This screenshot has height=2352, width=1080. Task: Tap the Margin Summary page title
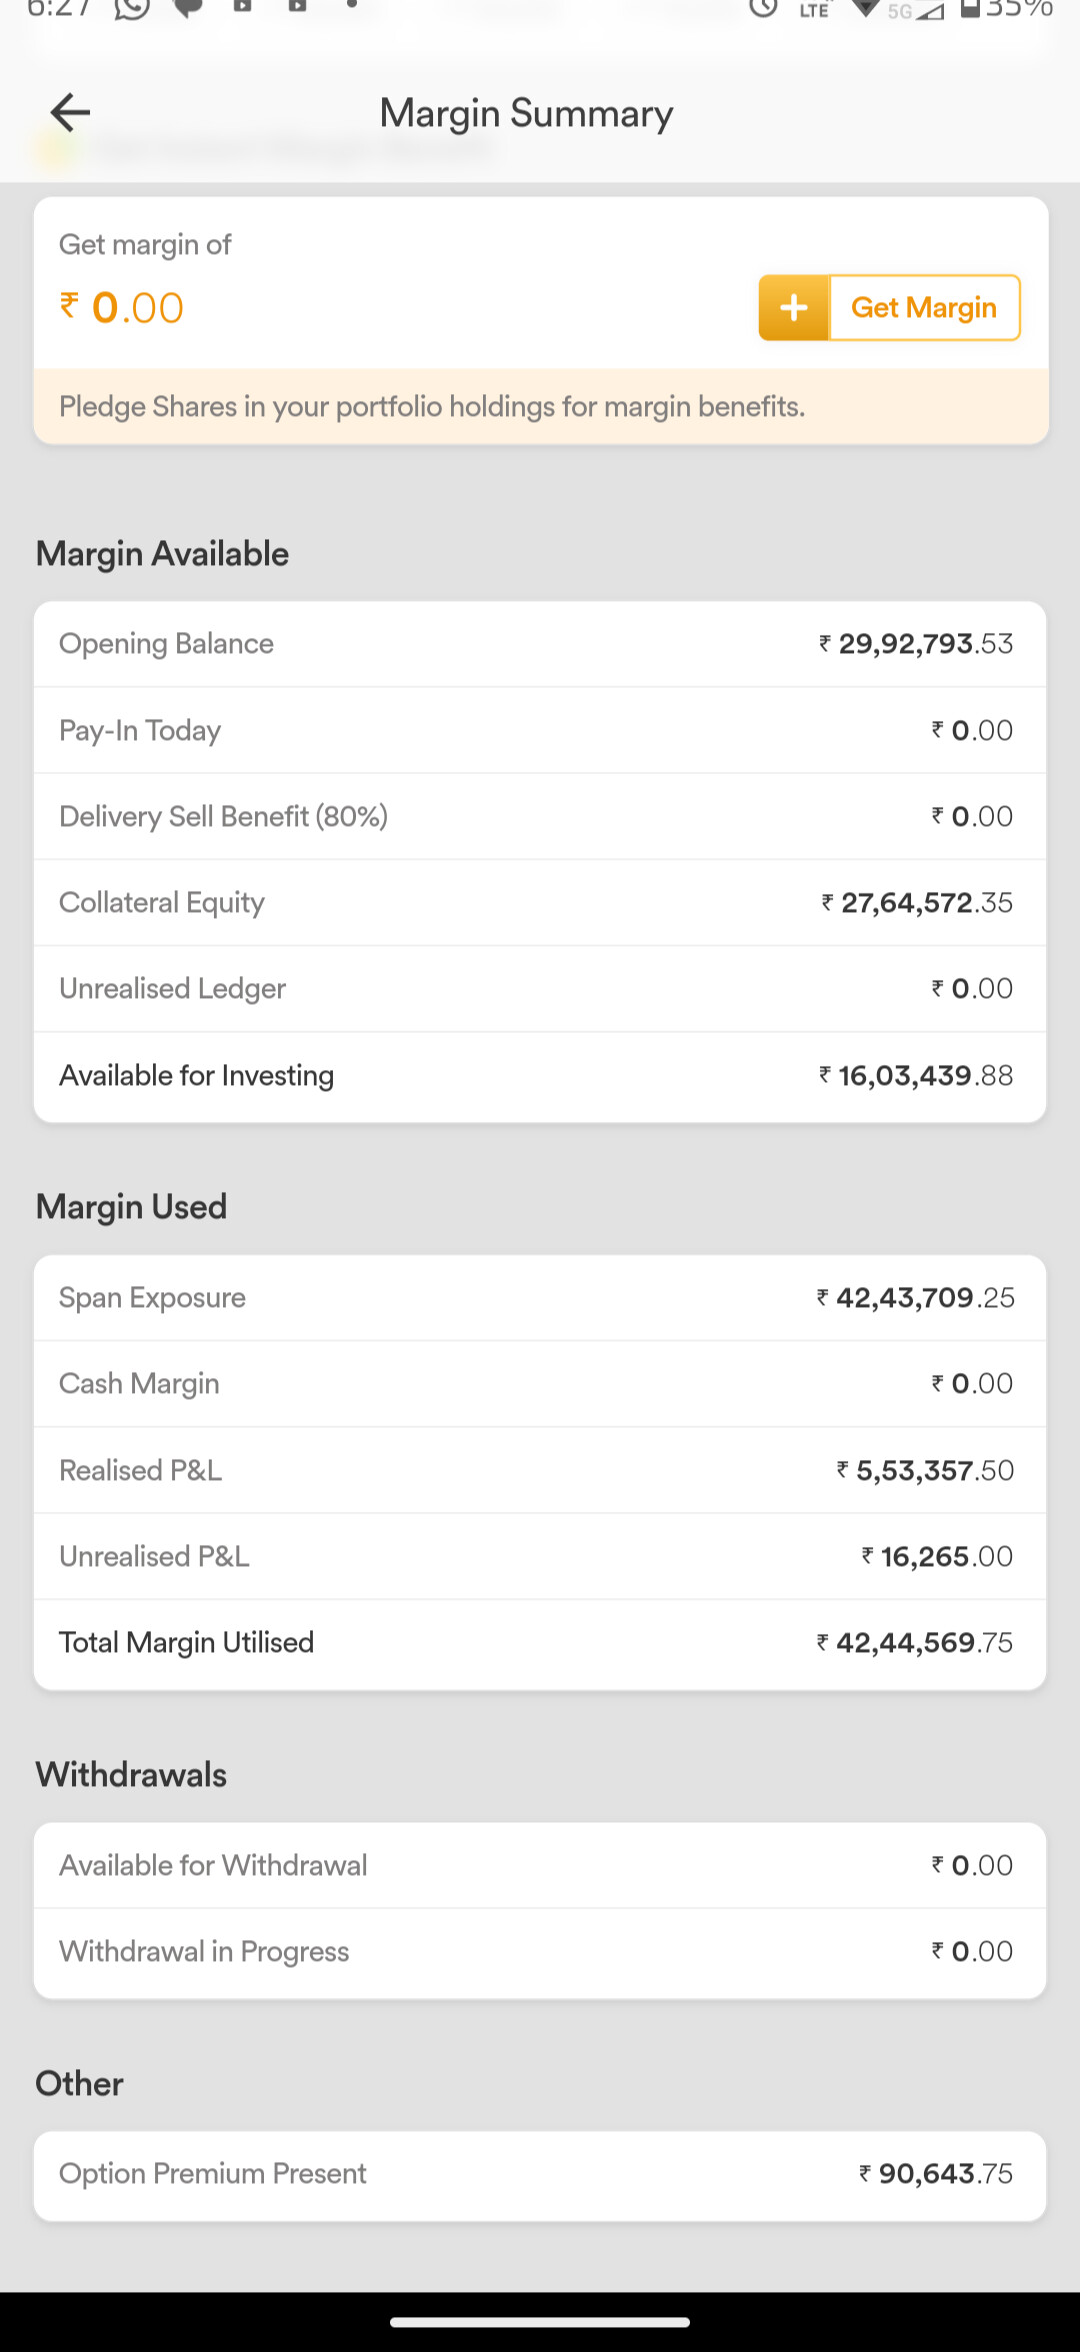526,113
